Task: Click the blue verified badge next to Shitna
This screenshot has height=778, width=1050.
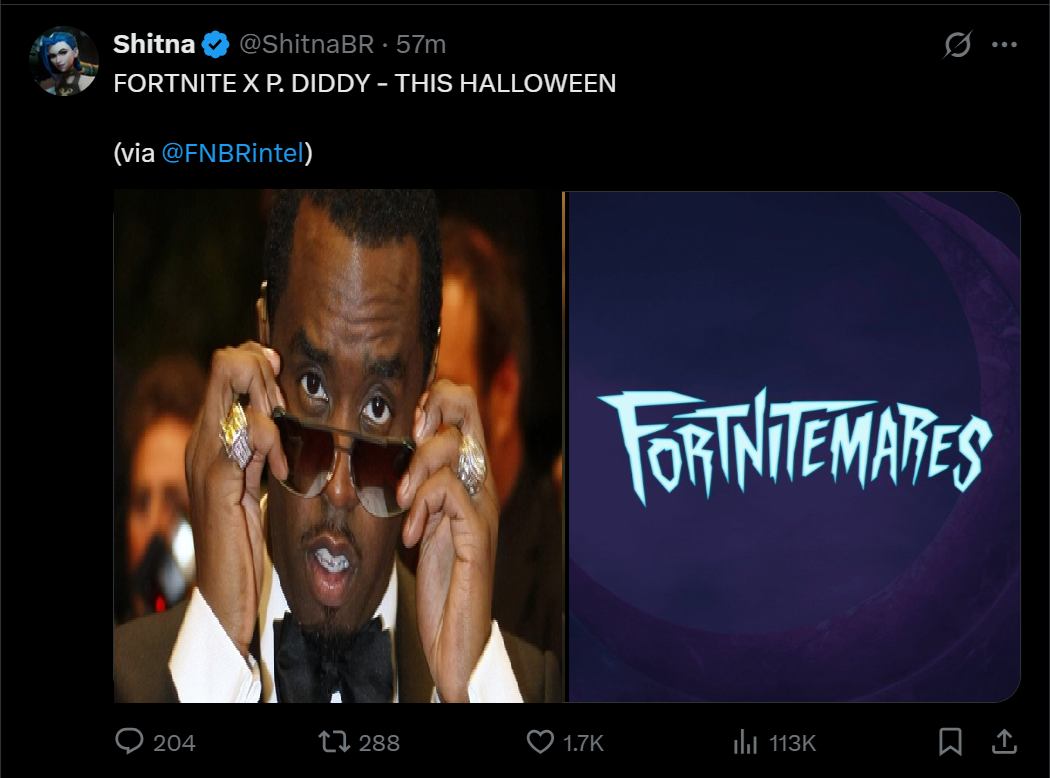Action: point(215,45)
